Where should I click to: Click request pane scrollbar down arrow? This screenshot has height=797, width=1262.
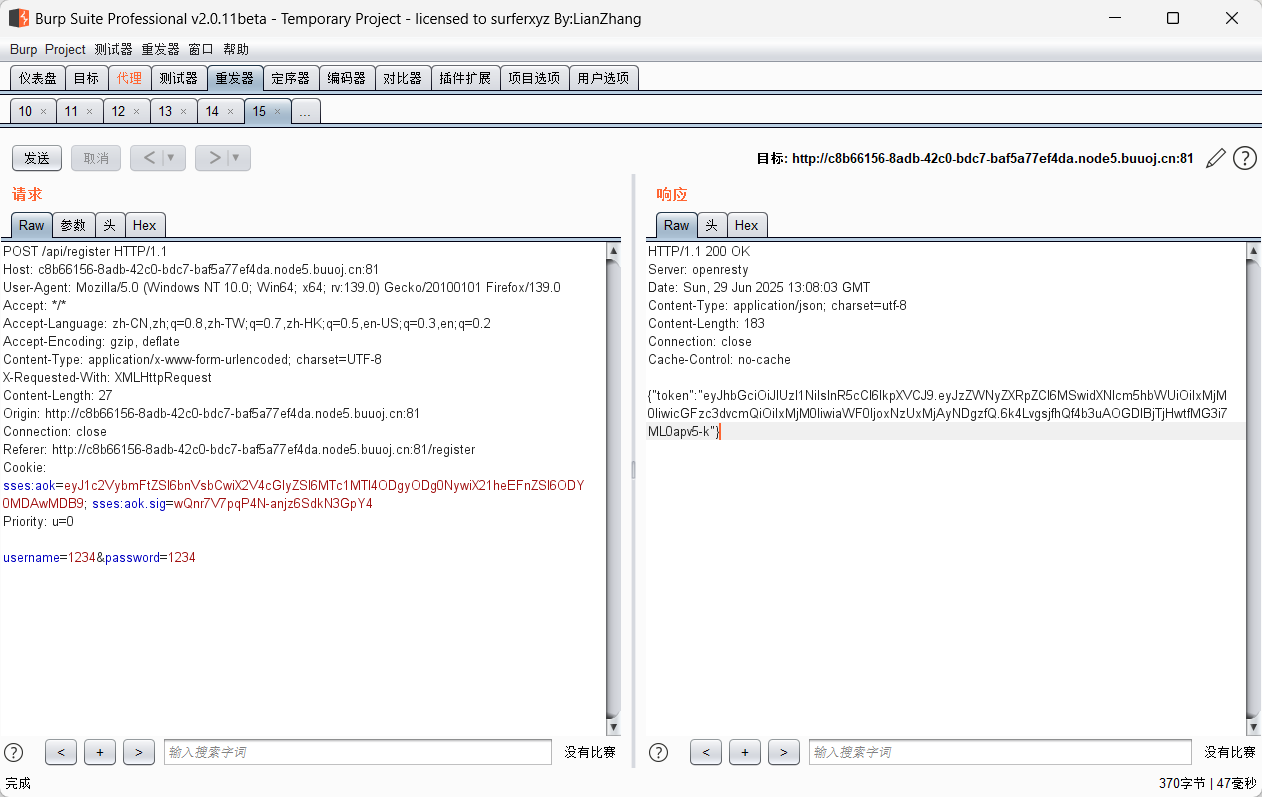click(613, 727)
